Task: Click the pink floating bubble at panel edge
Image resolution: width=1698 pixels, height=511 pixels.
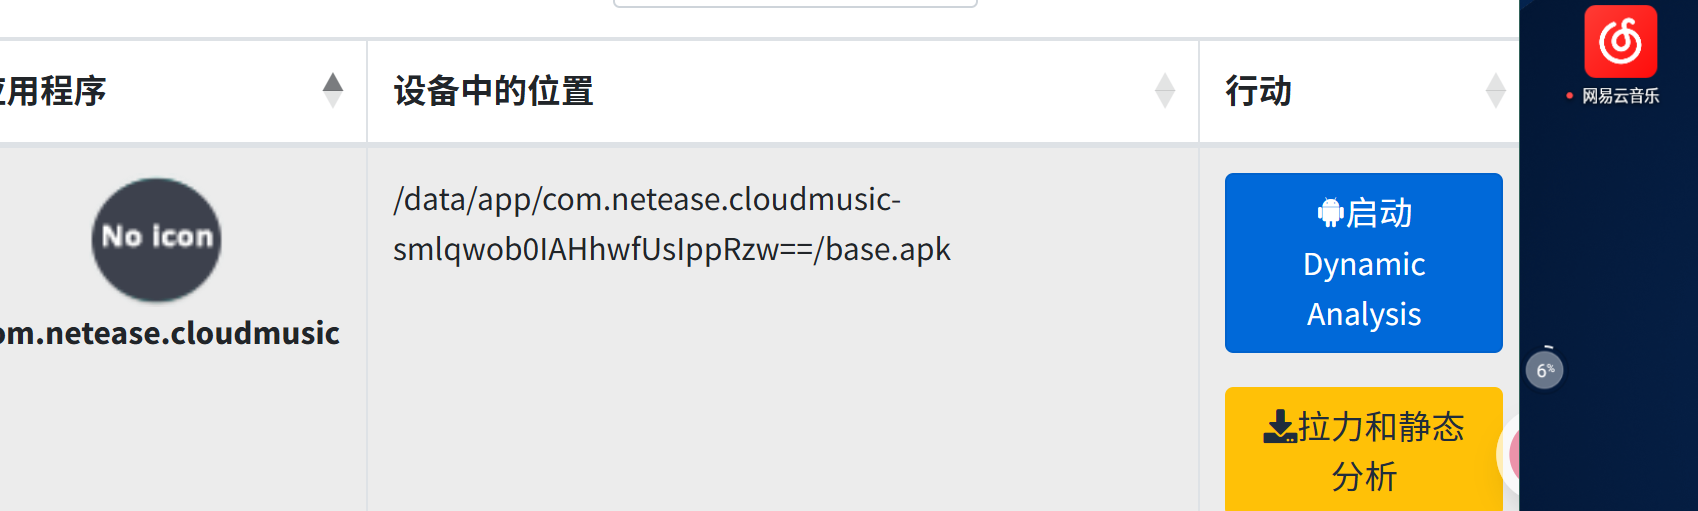Action: [x=1510, y=455]
